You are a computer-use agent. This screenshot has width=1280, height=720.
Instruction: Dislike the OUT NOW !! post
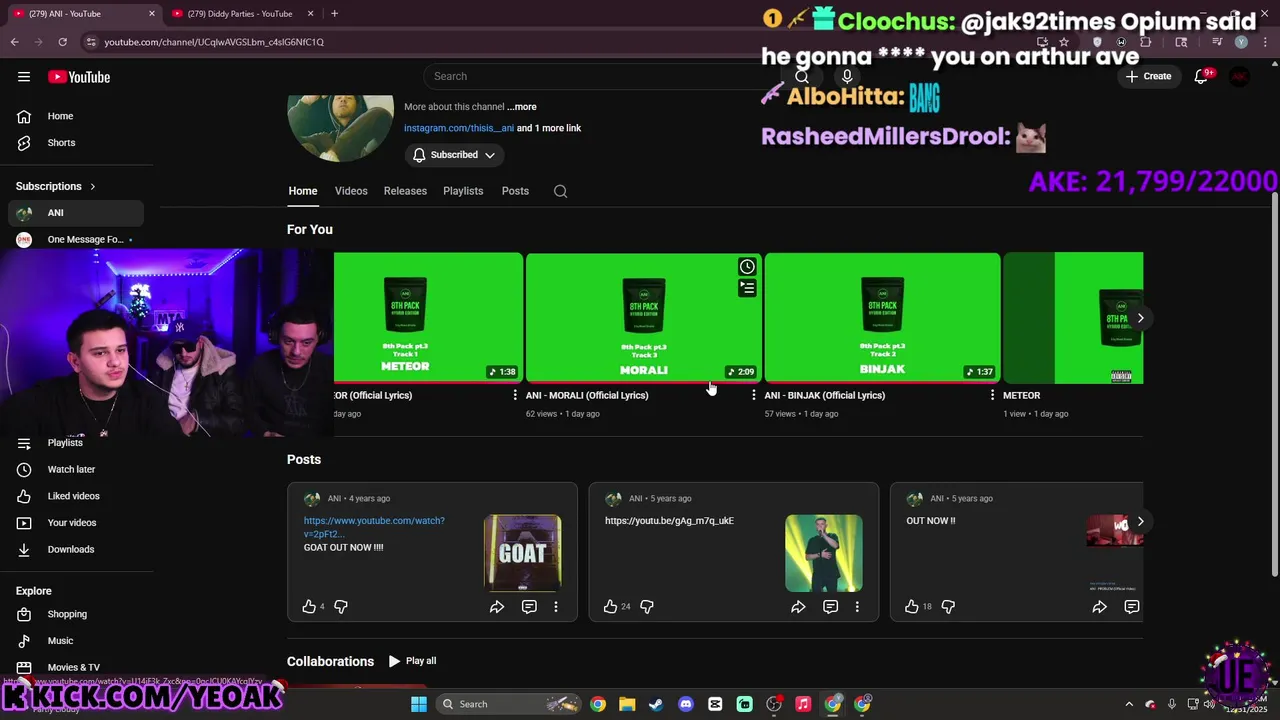(x=948, y=606)
